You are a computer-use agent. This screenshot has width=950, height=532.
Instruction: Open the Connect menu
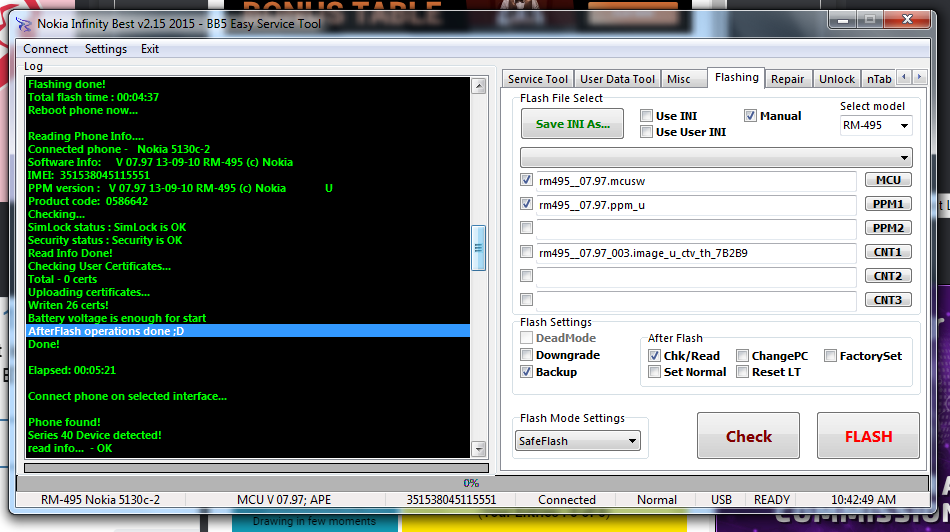45,49
